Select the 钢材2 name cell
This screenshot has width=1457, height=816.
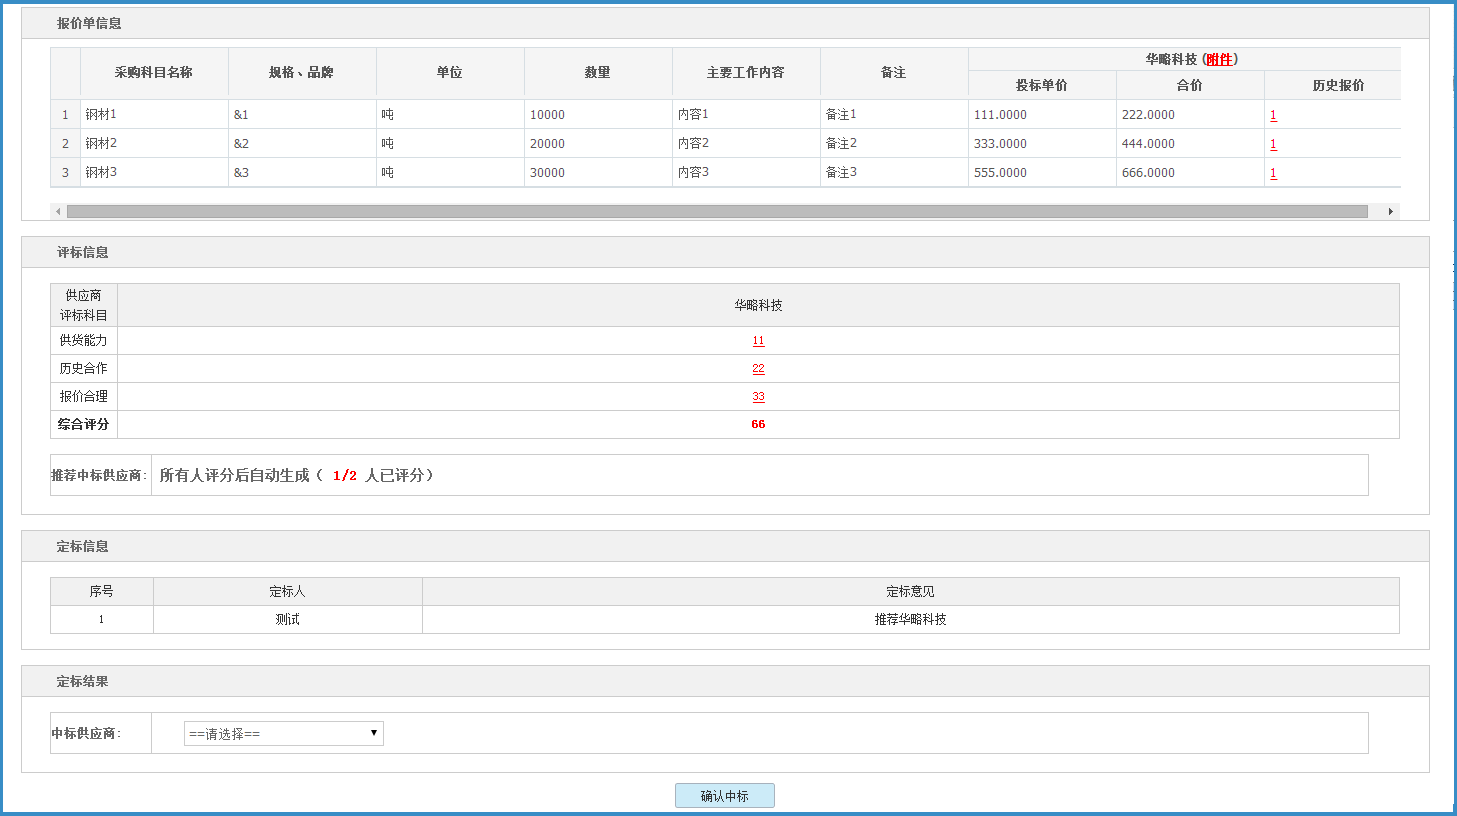coord(154,143)
